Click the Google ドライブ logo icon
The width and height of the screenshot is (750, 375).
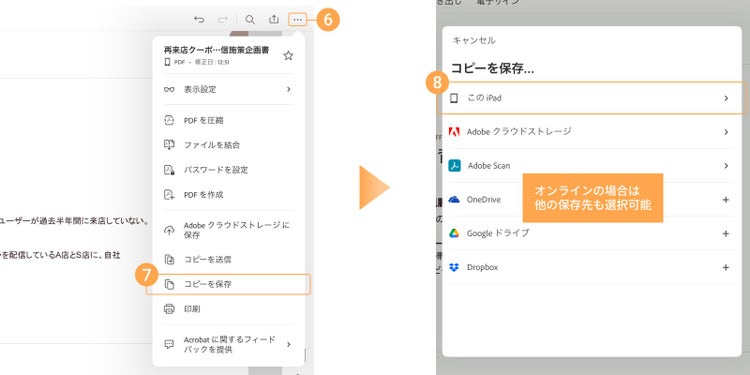454,233
